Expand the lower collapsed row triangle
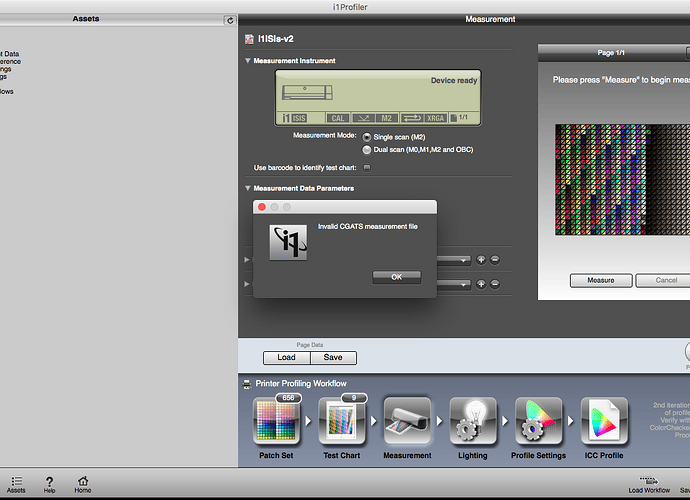Image resolution: width=690 pixels, height=500 pixels. (247, 284)
